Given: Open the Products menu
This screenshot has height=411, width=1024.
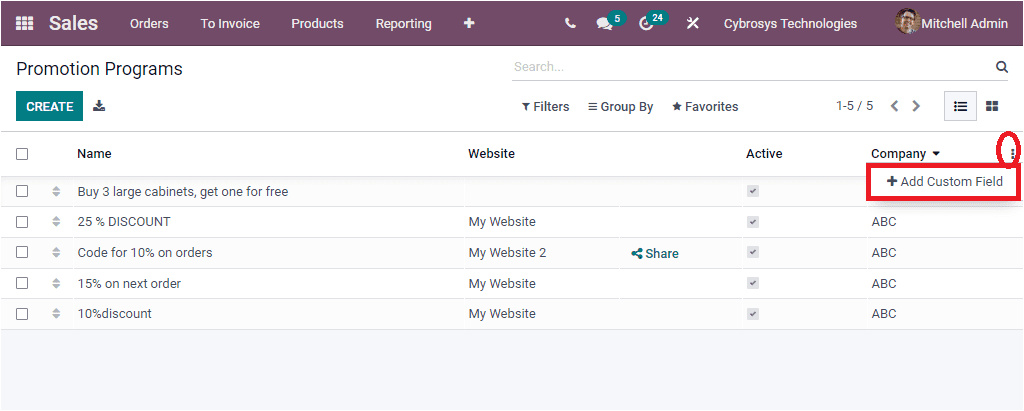Looking at the screenshot, I should click(x=317, y=24).
